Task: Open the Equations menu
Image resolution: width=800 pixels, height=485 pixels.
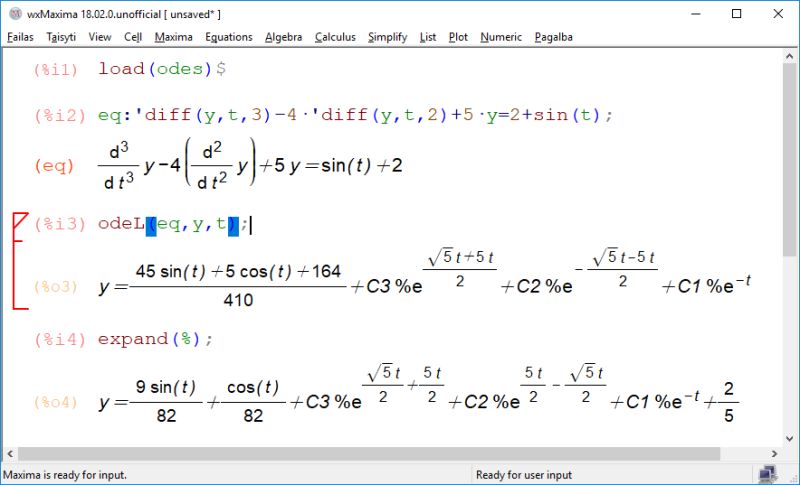Action: [x=229, y=37]
